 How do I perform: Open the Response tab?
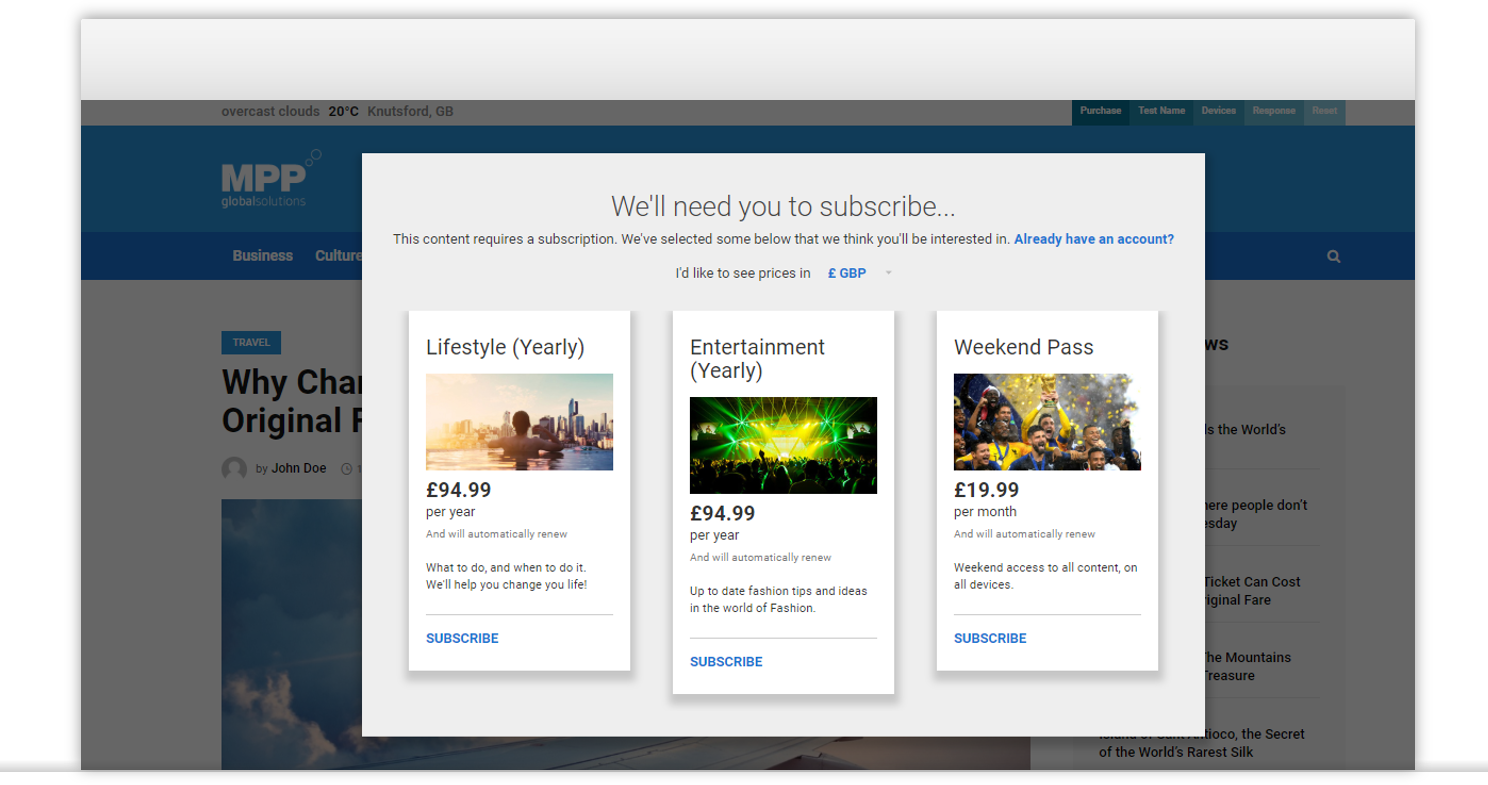1273,111
